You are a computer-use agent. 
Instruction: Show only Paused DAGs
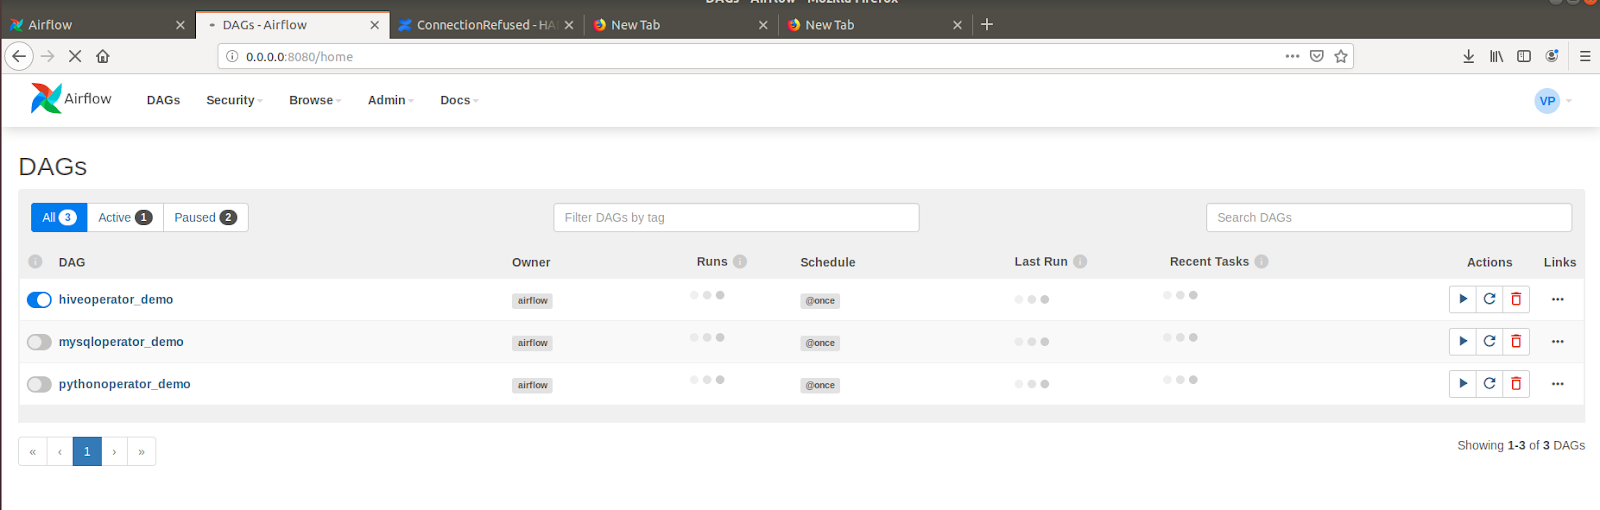click(x=205, y=218)
